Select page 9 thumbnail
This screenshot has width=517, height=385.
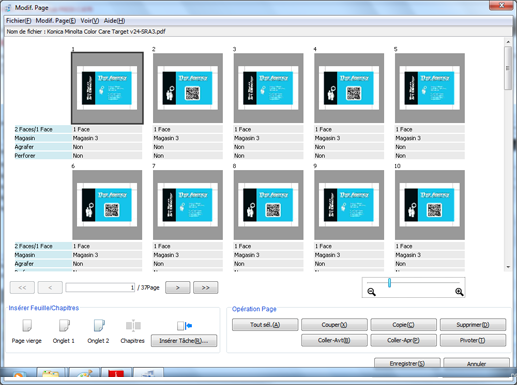pos(349,205)
